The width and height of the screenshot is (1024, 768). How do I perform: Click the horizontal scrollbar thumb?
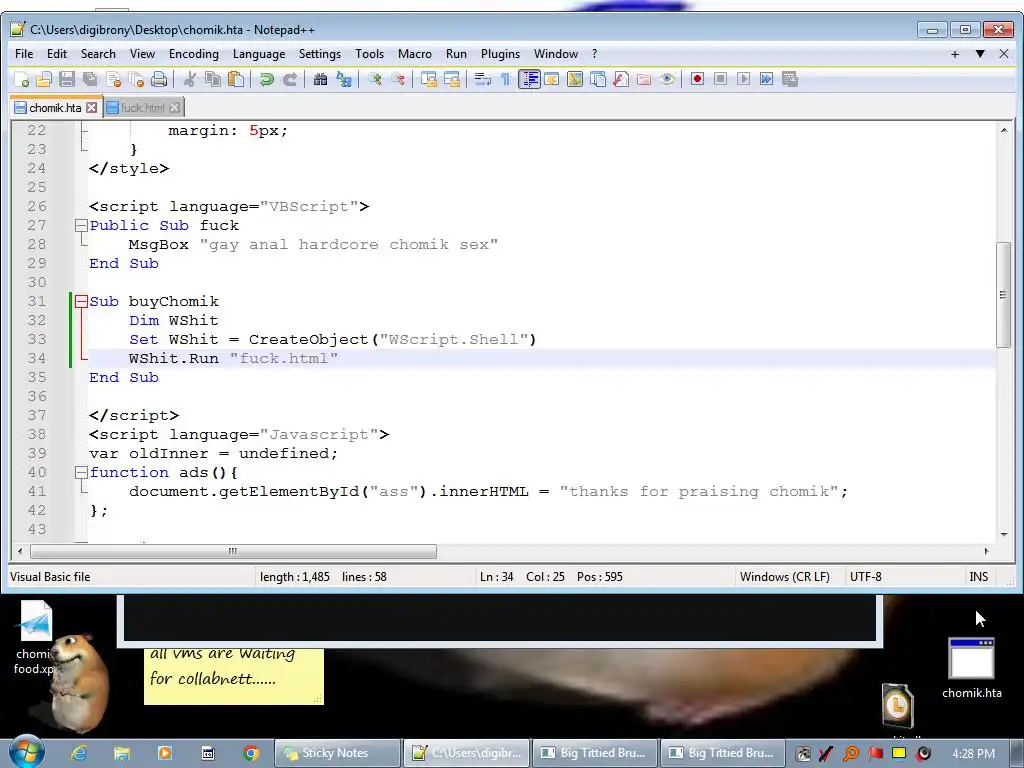tap(233, 552)
